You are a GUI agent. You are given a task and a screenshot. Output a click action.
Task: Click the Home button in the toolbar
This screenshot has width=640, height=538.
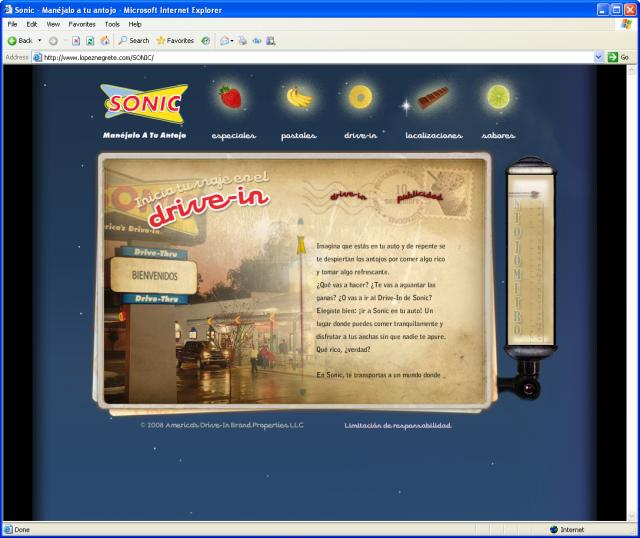pyautogui.click(x=104, y=41)
